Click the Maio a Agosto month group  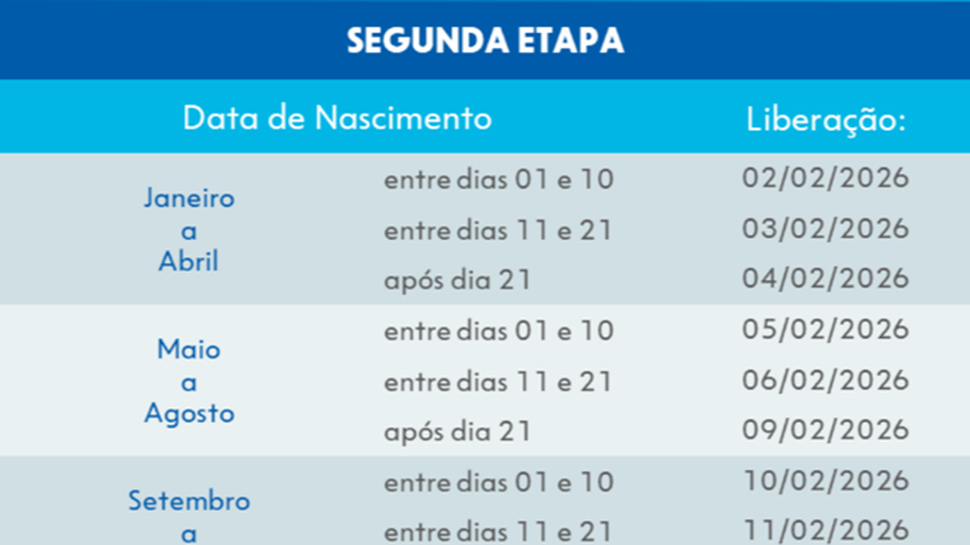[188, 381]
